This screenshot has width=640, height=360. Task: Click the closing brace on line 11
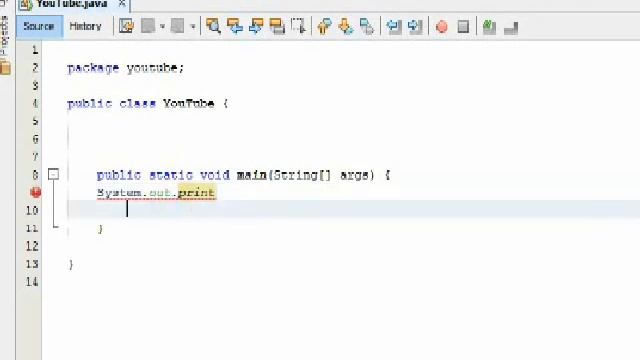pyautogui.click(x=100, y=229)
